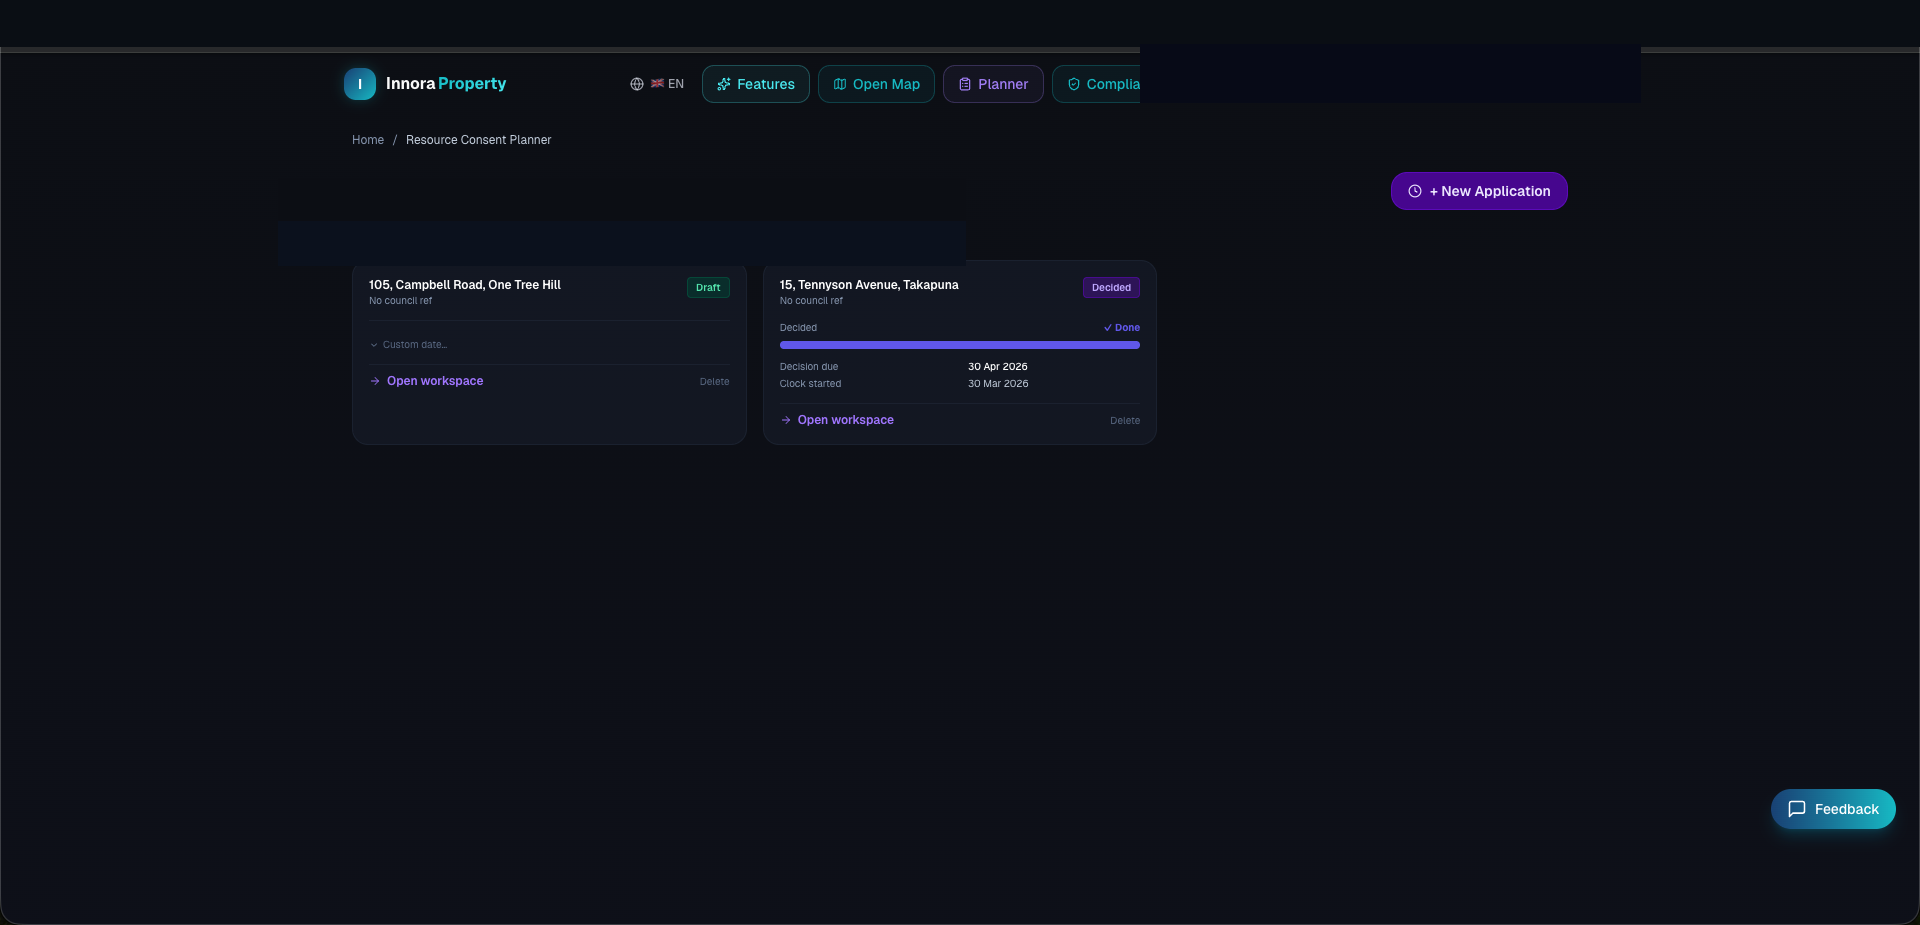The height and width of the screenshot is (925, 1920).
Task: Click the sparkle icon in Features button
Action: click(724, 84)
